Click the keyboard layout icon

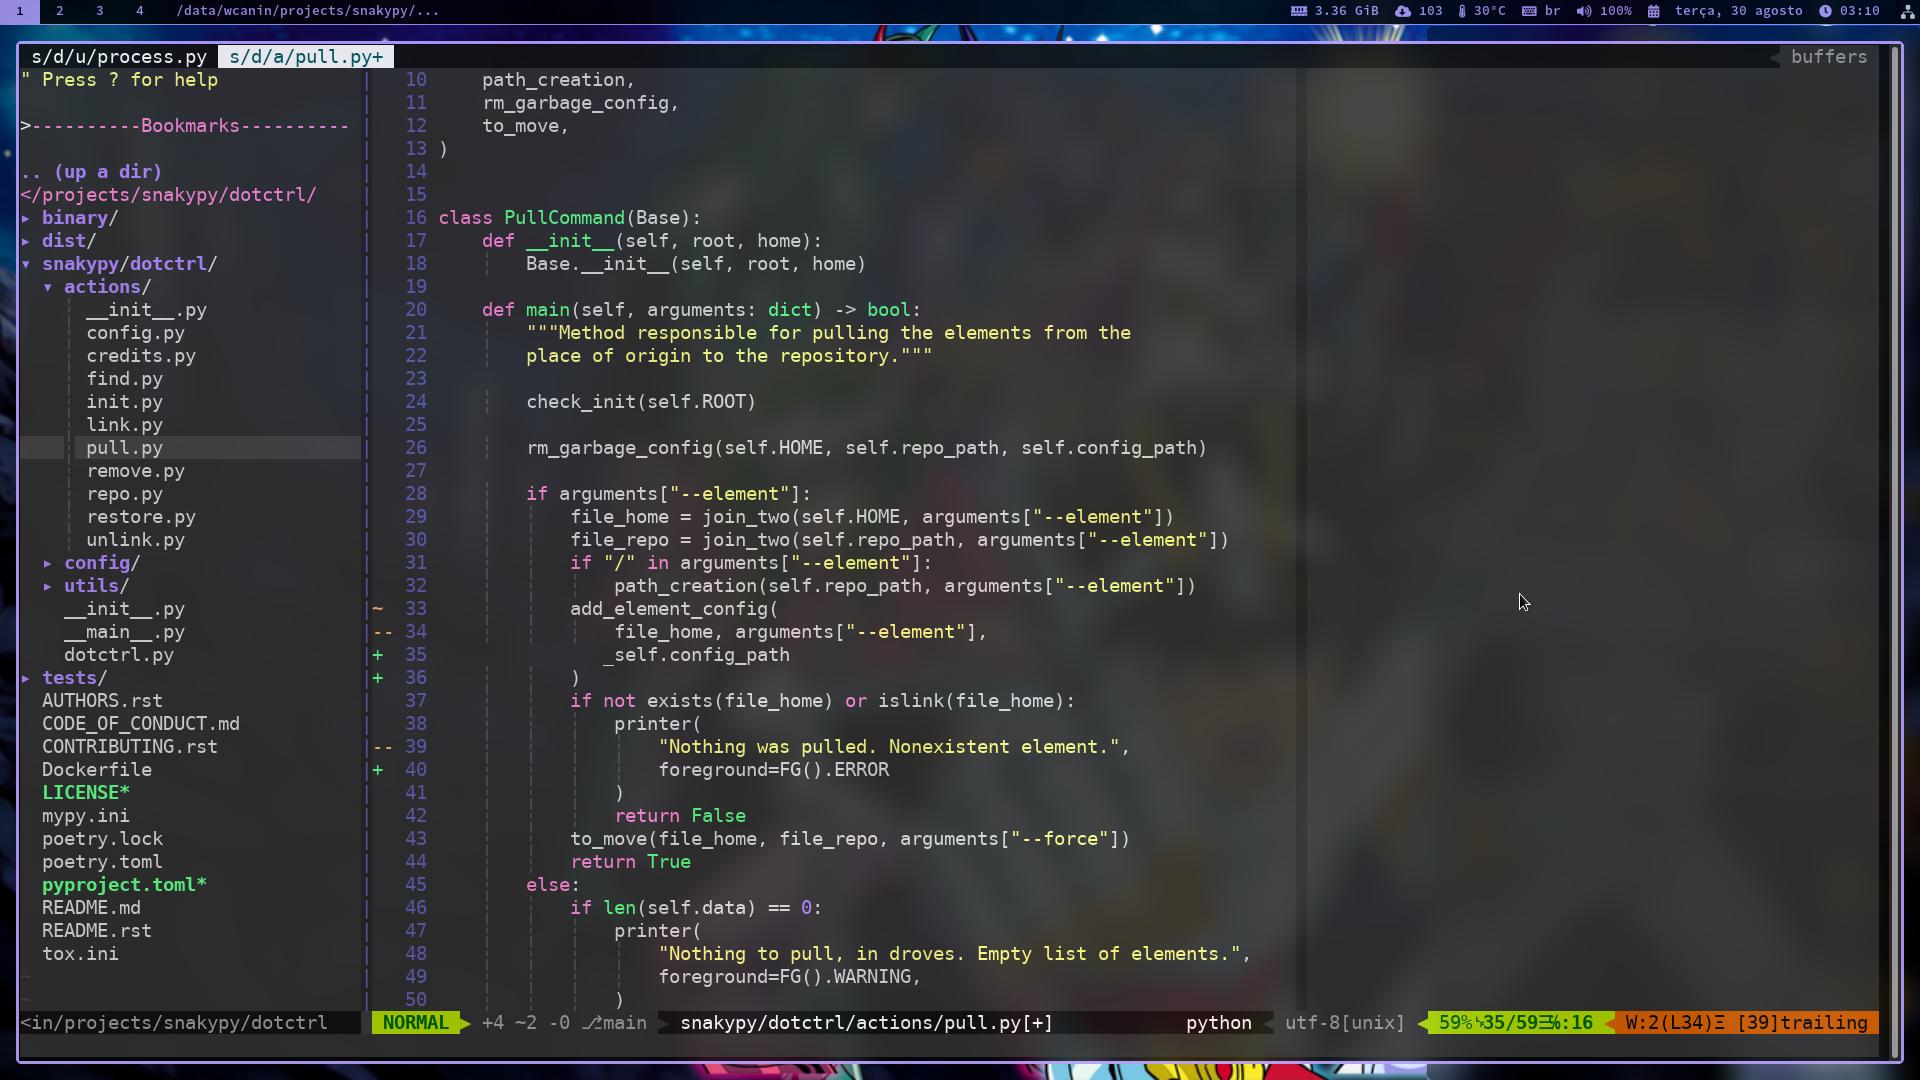tap(1529, 11)
